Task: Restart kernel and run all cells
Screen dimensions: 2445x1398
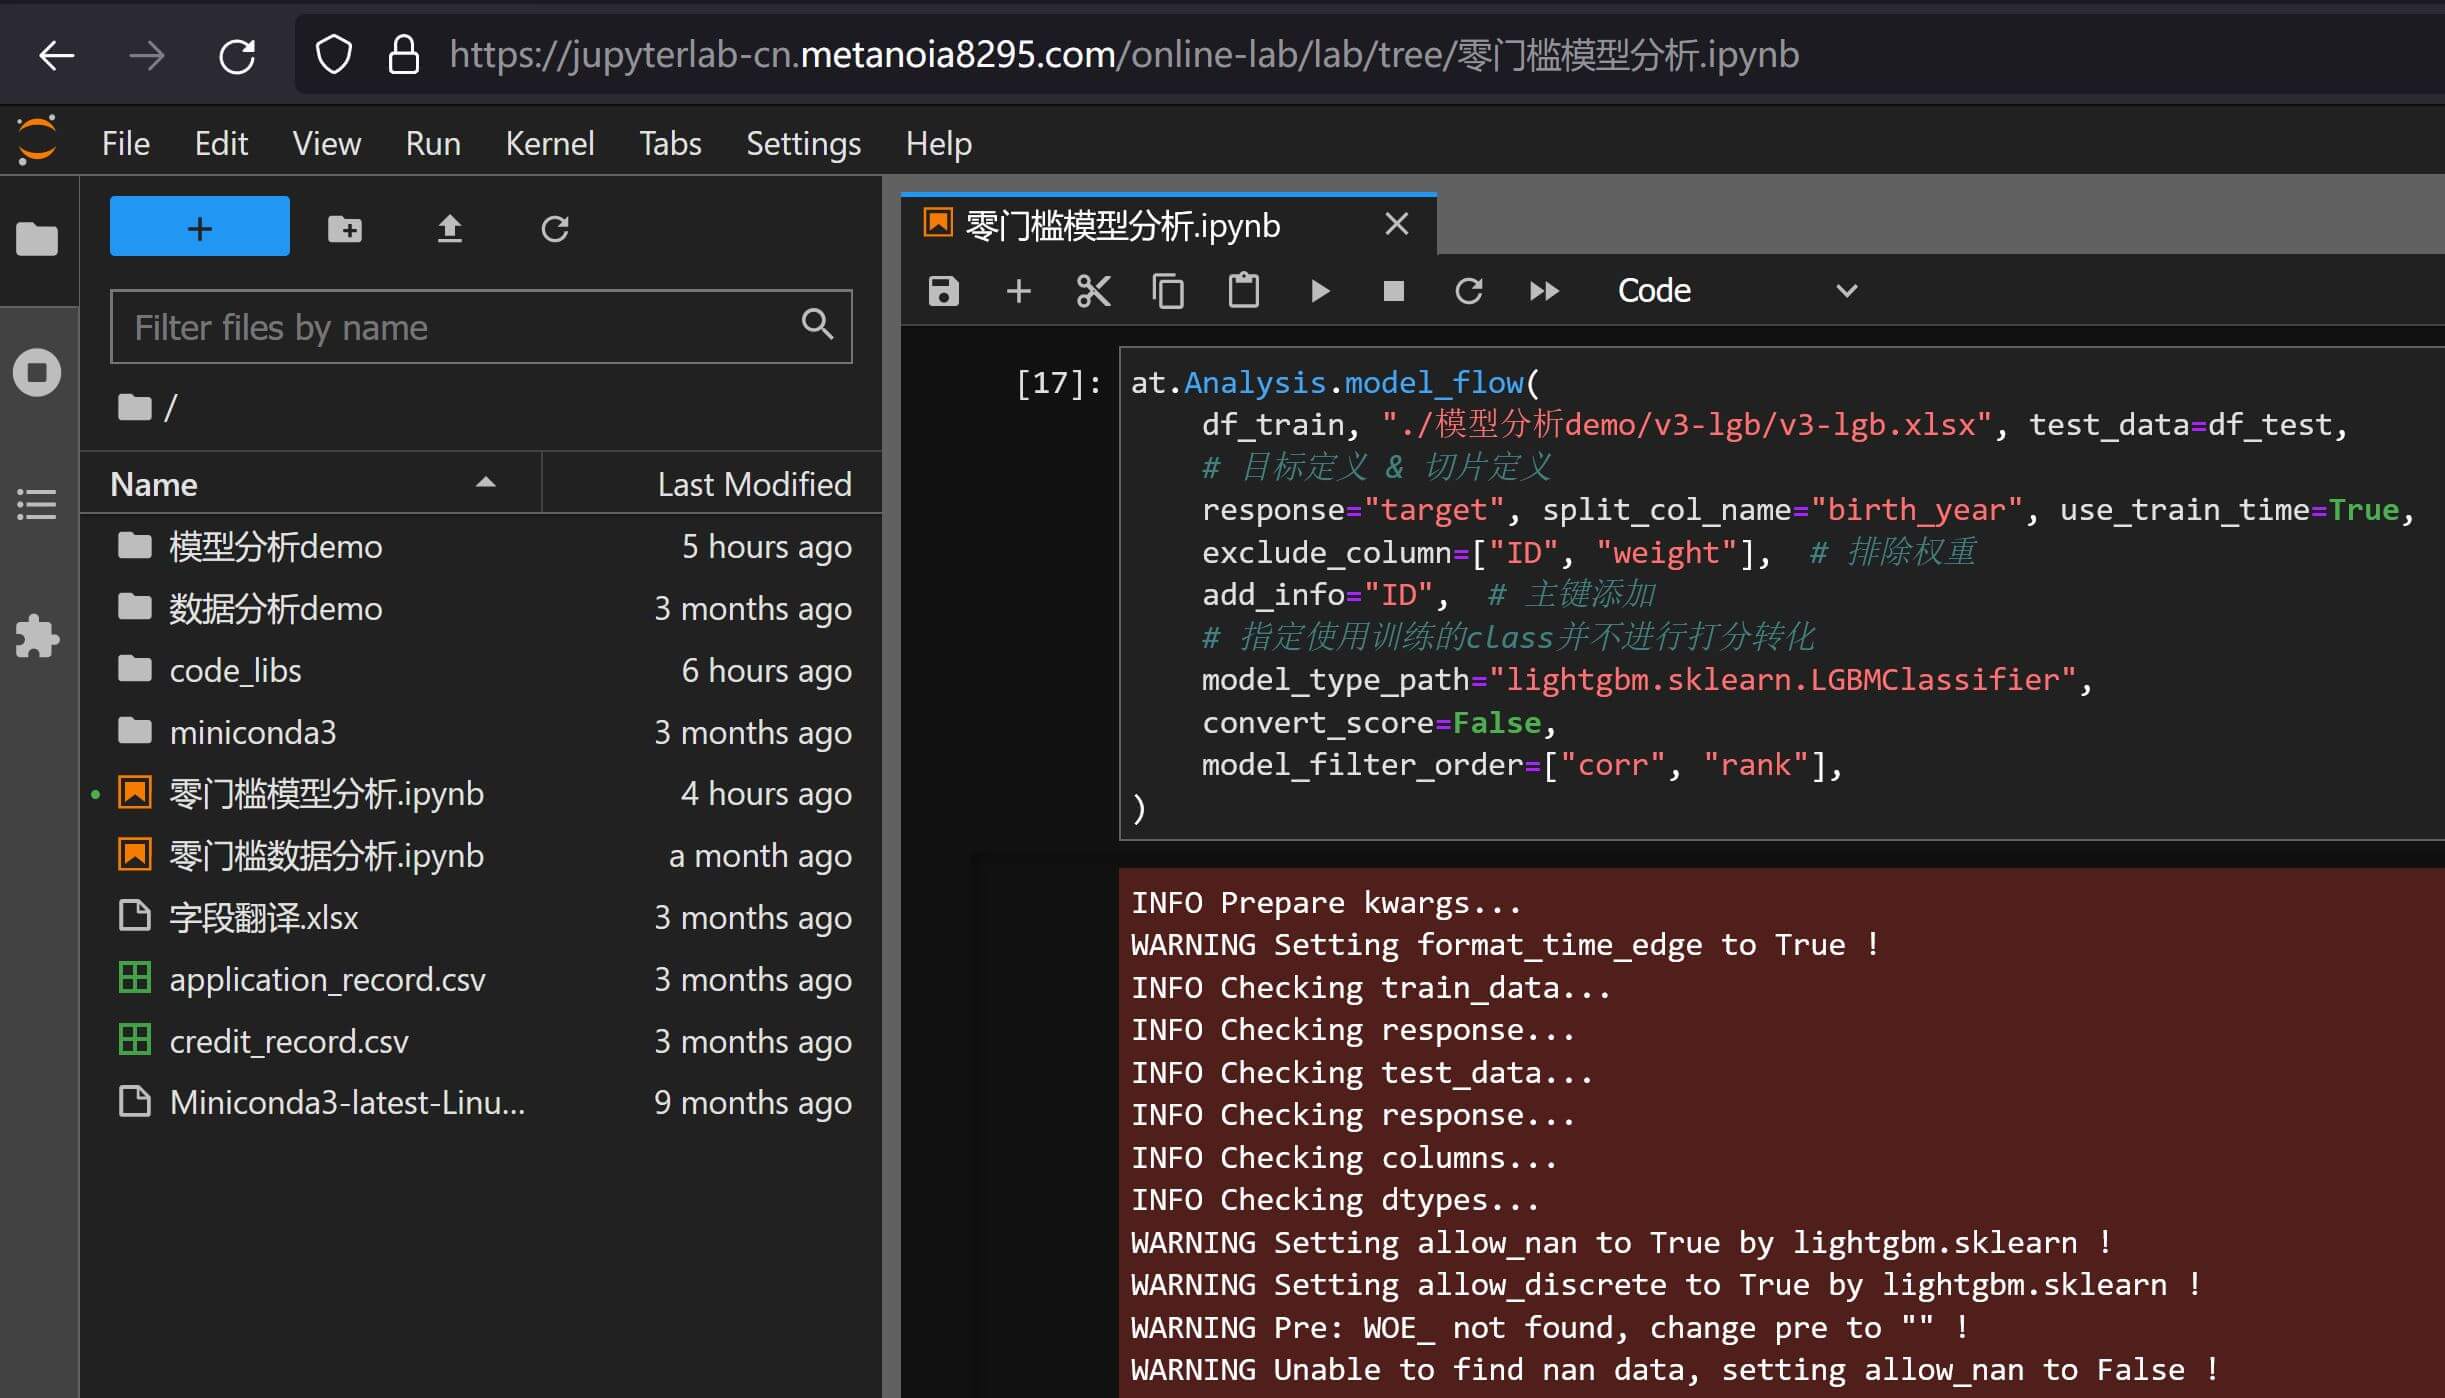Action: (x=1543, y=291)
